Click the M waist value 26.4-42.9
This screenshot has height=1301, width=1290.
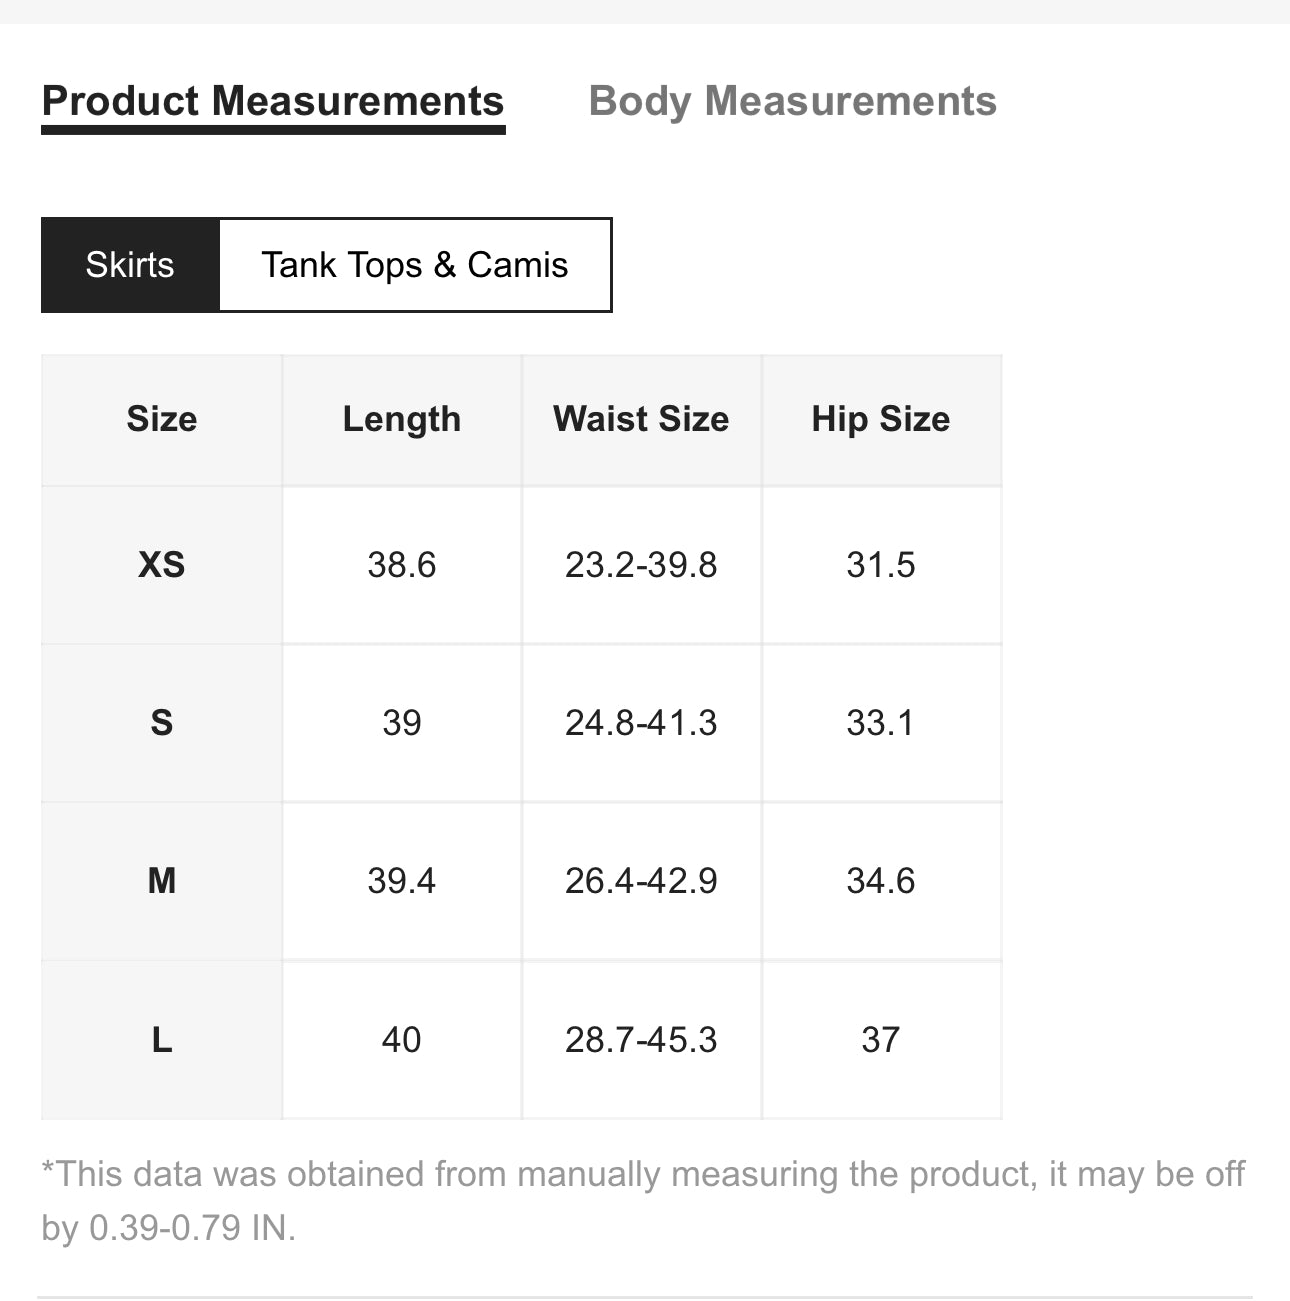[641, 881]
